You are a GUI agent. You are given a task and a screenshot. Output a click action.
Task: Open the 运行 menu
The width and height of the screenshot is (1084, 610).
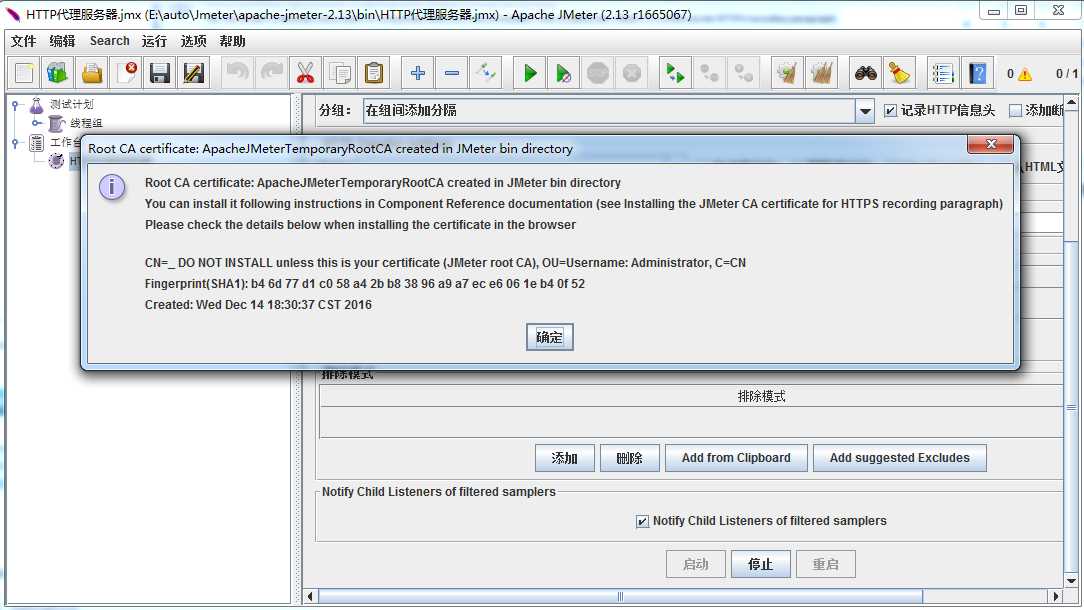(x=154, y=41)
